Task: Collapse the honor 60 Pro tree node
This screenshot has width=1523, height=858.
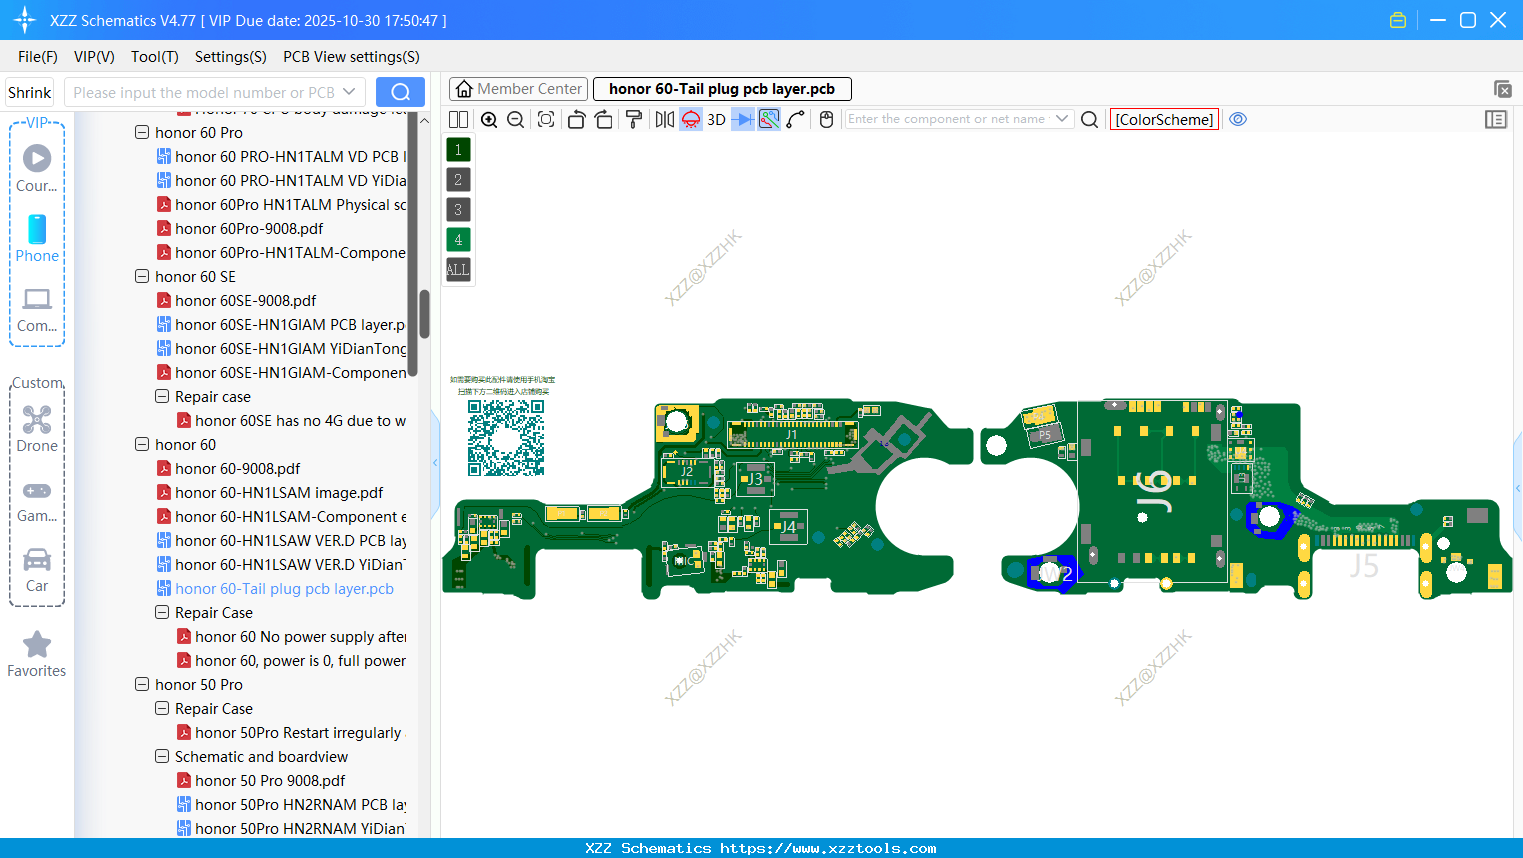Action: point(142,132)
